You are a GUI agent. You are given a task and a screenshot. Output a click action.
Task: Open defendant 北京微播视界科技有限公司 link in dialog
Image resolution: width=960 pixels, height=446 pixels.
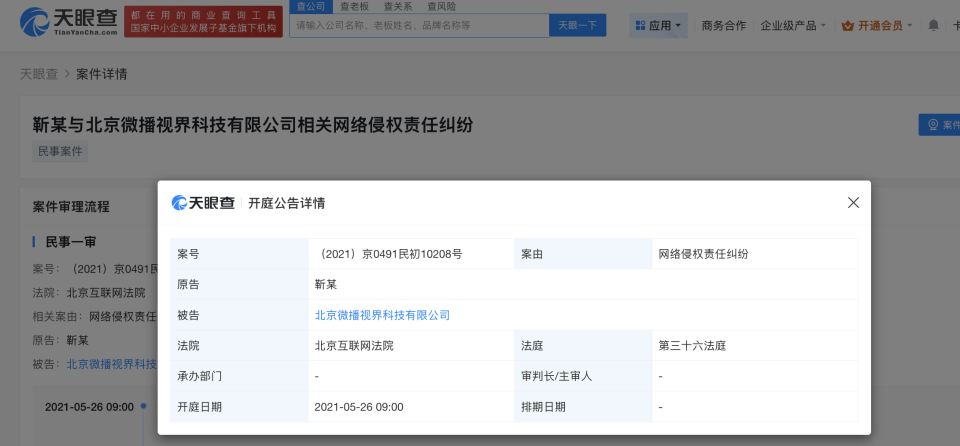(382, 316)
